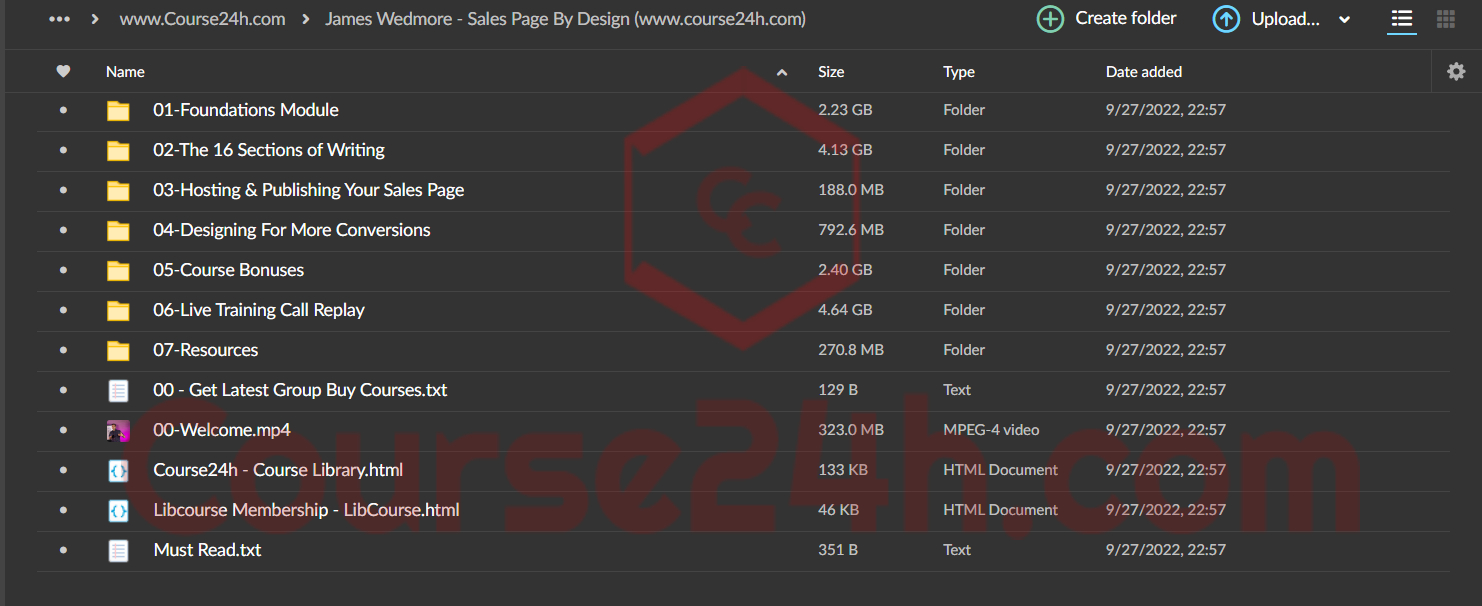Toggle the name sort direction arrow
The width and height of the screenshot is (1482, 606).
coord(782,72)
